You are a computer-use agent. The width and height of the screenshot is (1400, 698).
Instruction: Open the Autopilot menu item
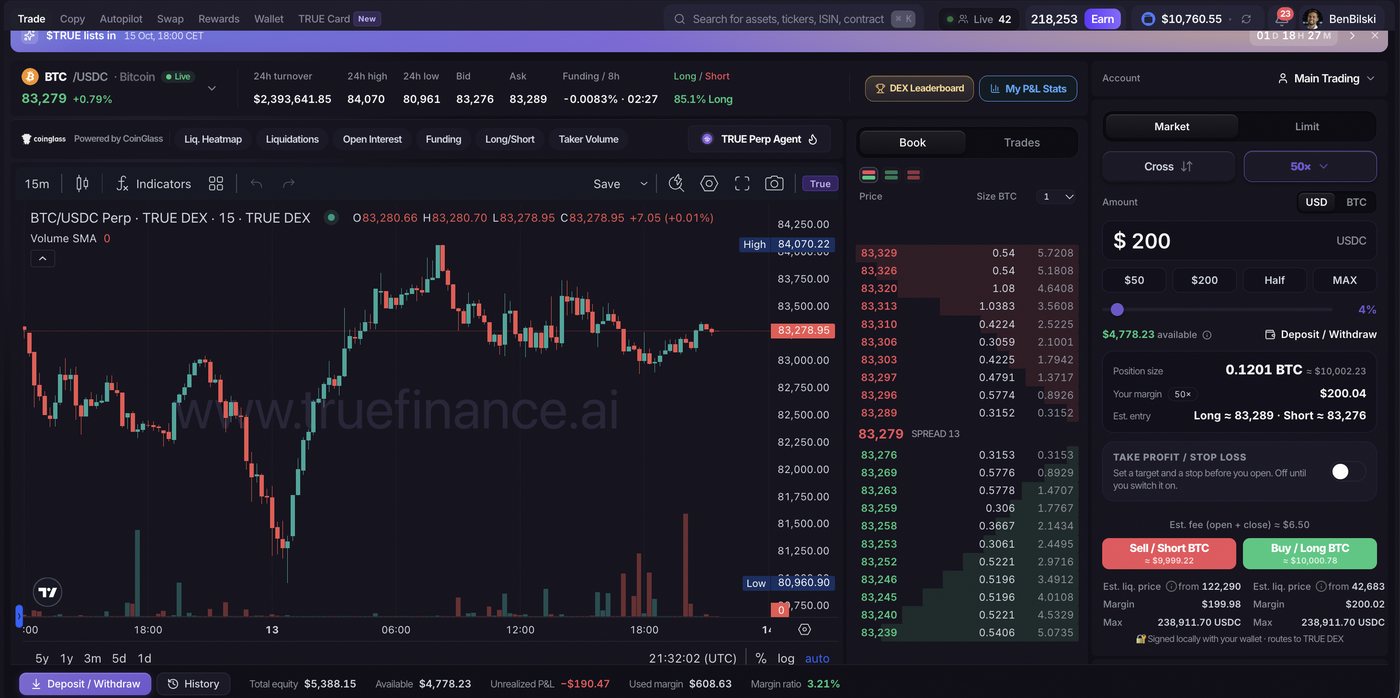pyautogui.click(x=121, y=19)
